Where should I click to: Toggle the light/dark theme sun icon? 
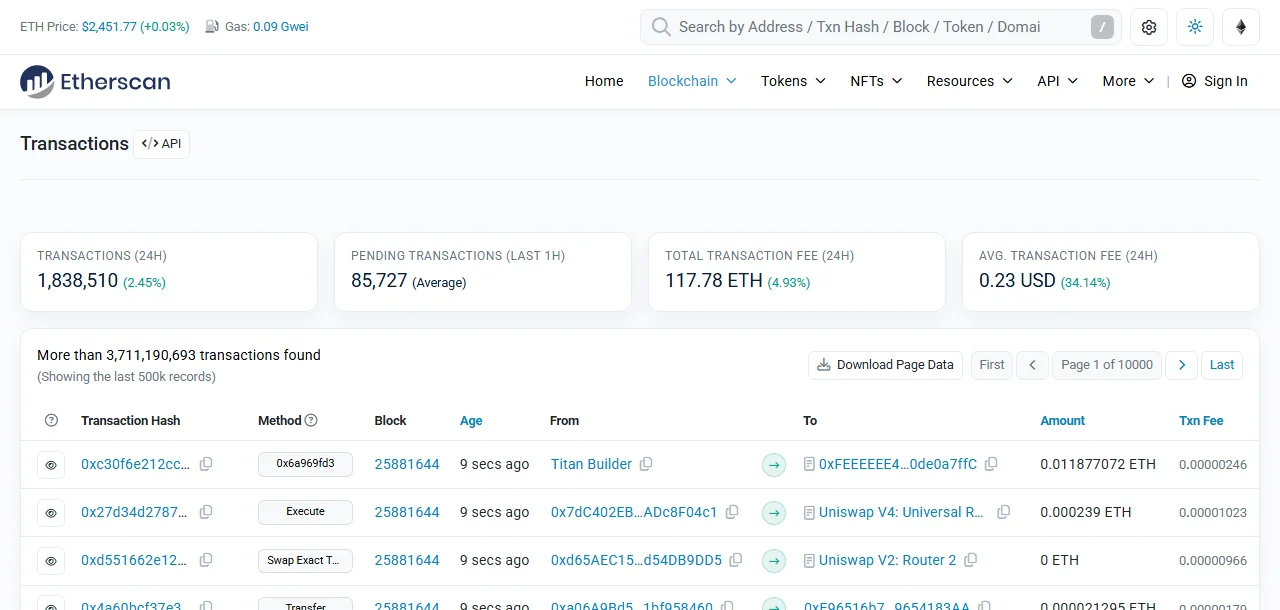coord(1195,27)
